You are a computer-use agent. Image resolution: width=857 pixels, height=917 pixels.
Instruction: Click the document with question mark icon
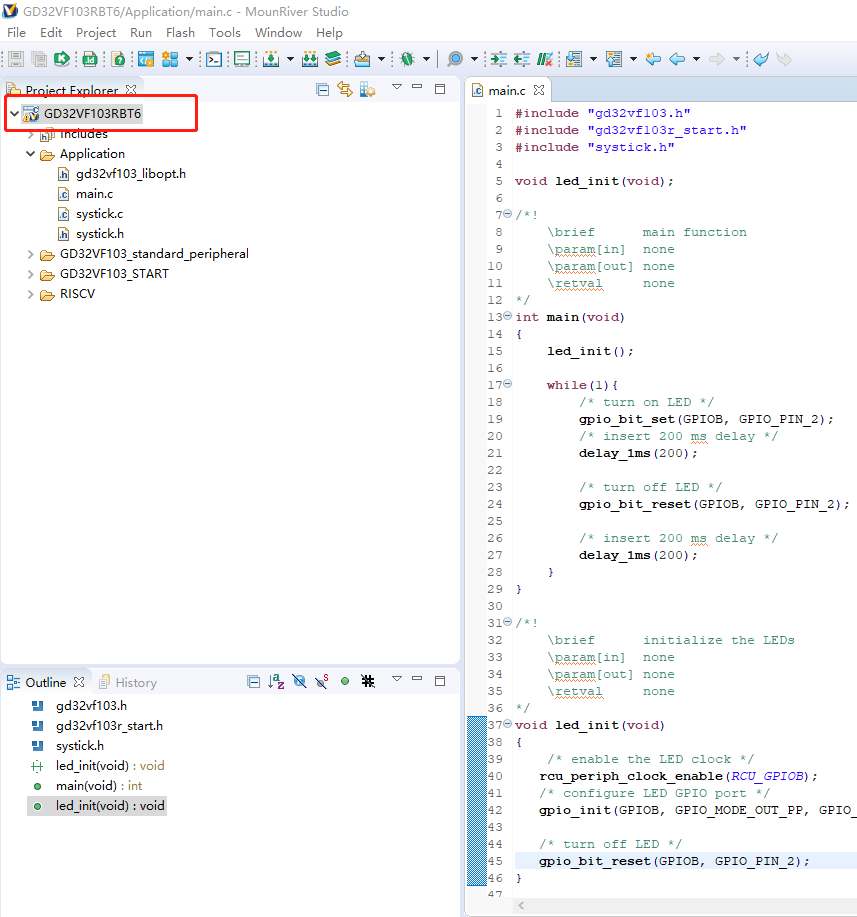tap(118, 59)
